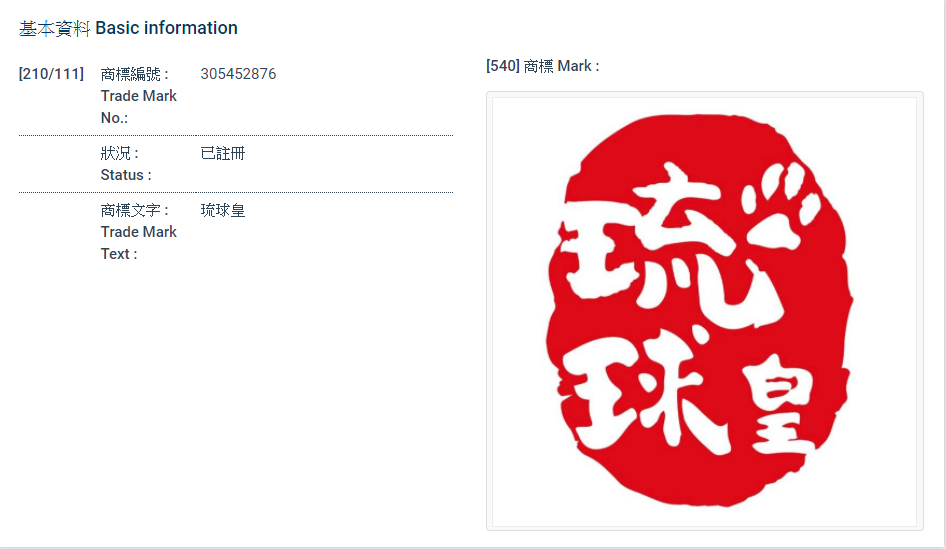Select the trade mark number 305452876

(x=238, y=74)
